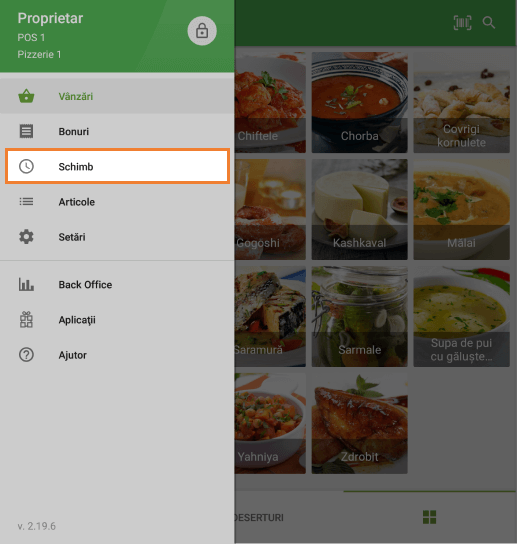Open the Schimb menu entry

click(x=117, y=167)
